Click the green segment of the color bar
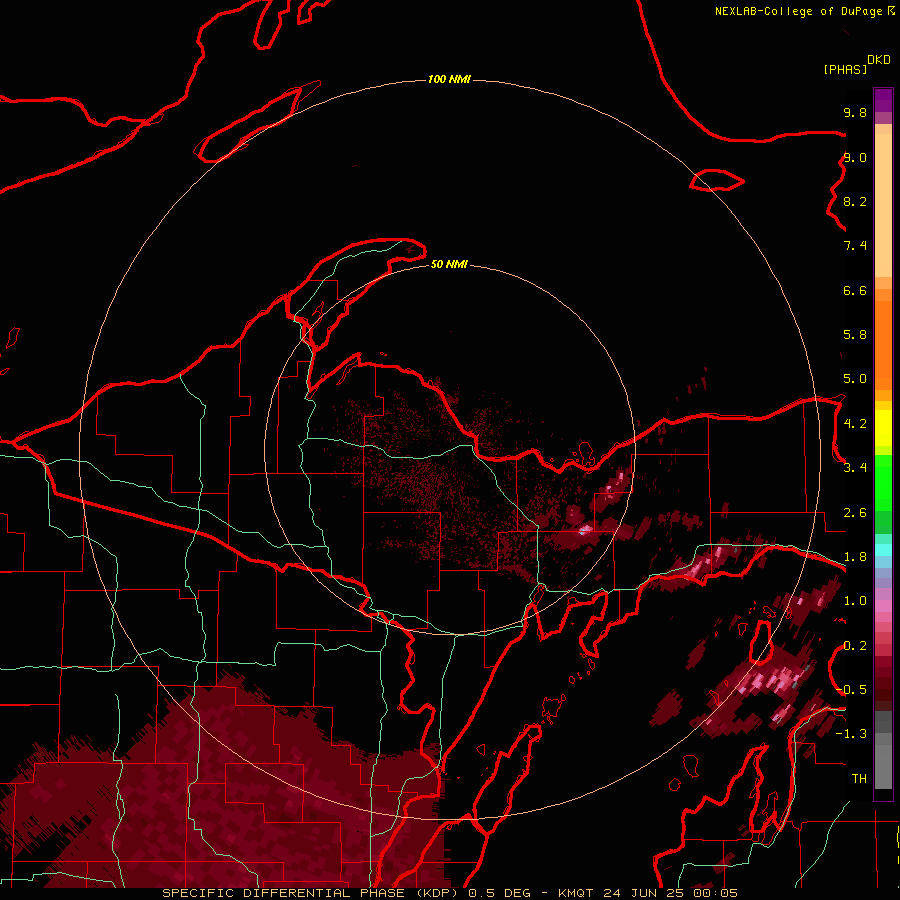The image size is (900, 900). pos(883,494)
